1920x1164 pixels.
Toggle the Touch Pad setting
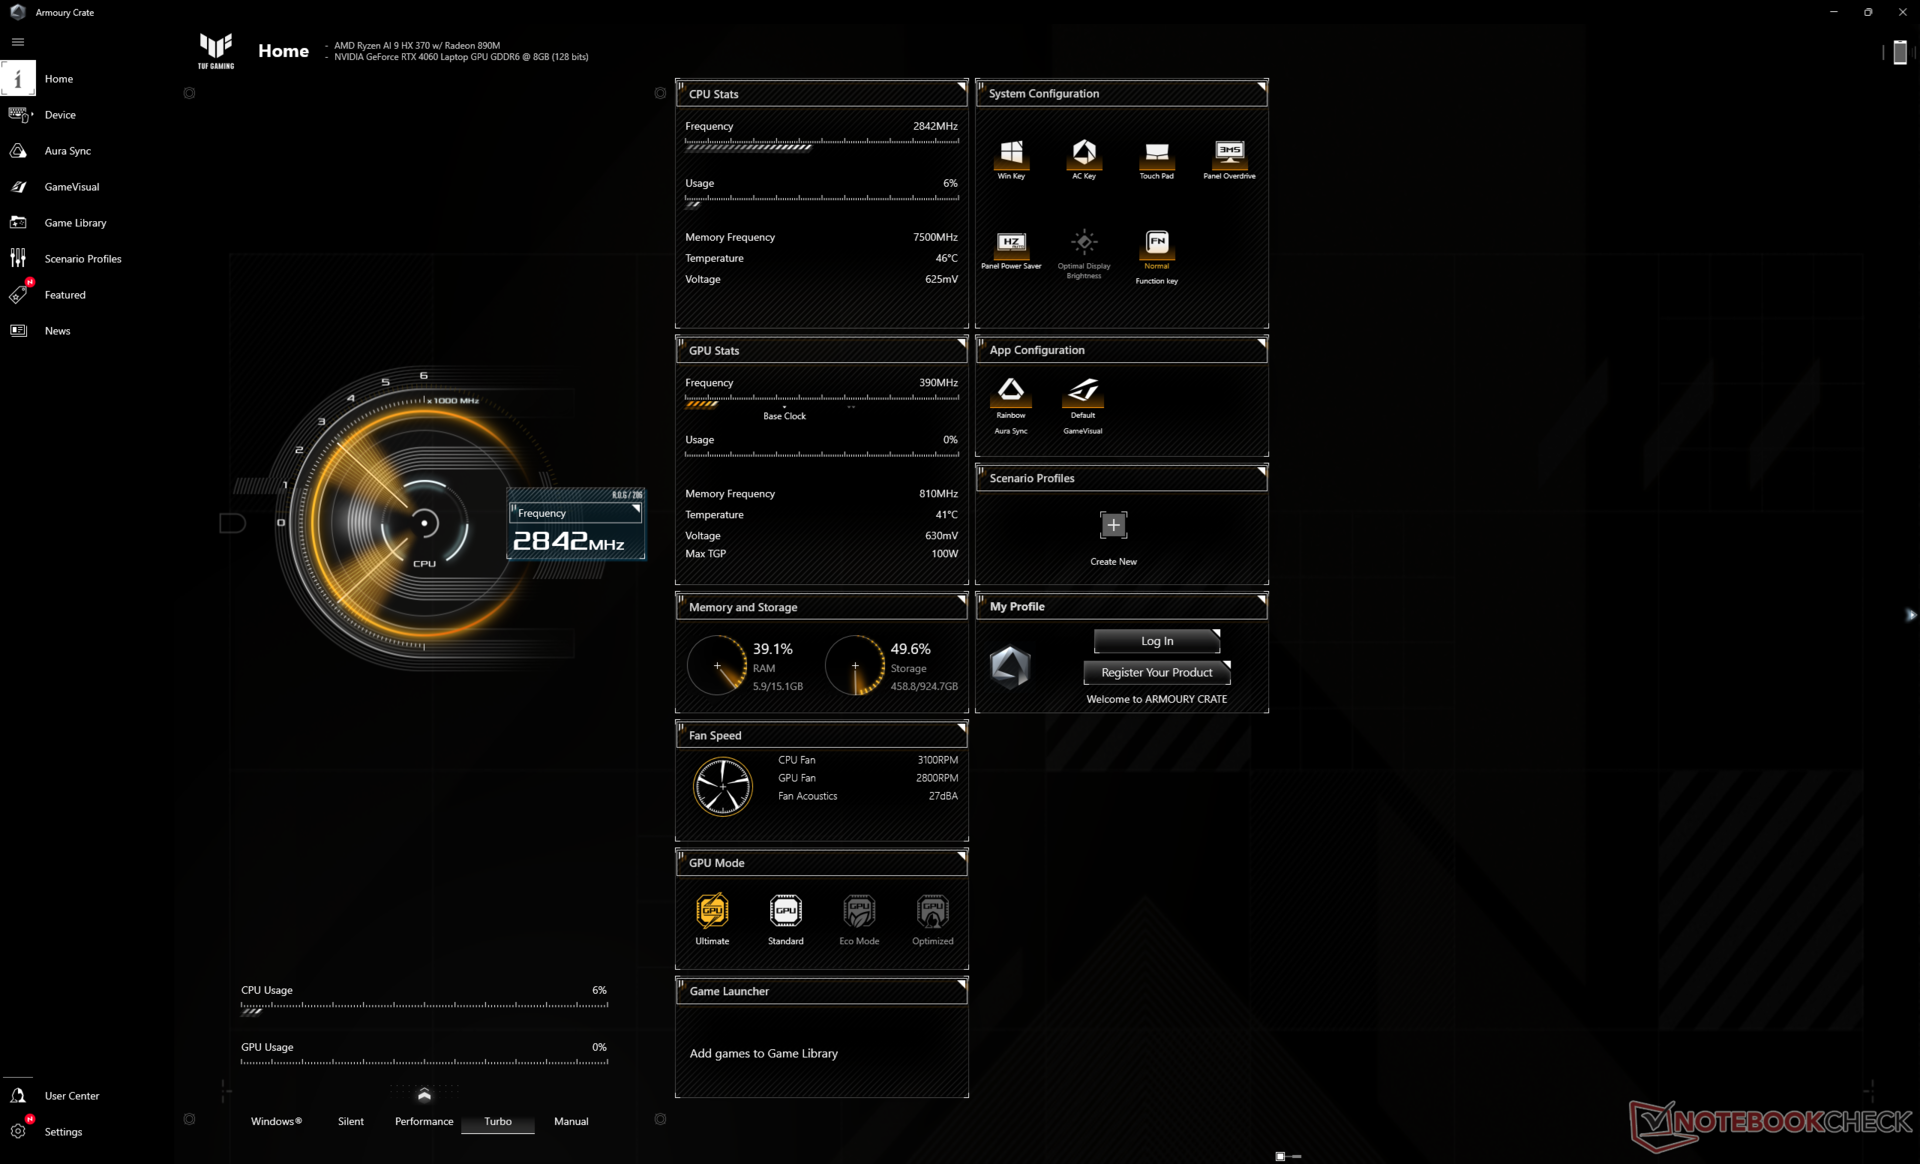(x=1156, y=153)
